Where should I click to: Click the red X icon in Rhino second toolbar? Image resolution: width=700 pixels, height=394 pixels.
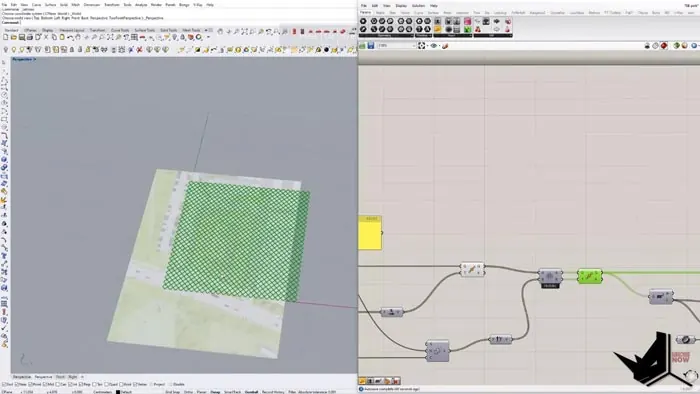pos(139,50)
